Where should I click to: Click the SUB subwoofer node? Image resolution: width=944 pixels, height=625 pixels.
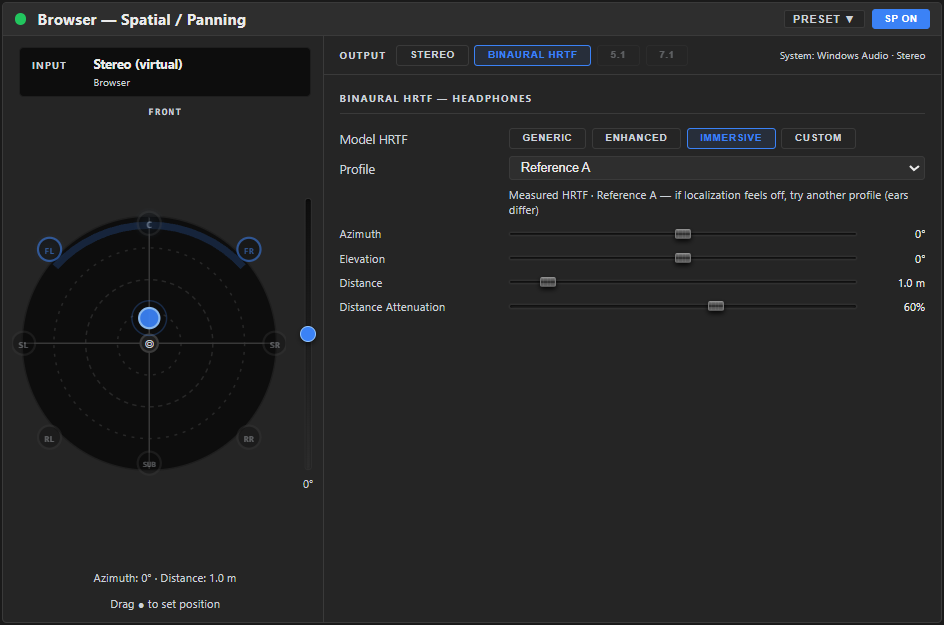(149, 464)
